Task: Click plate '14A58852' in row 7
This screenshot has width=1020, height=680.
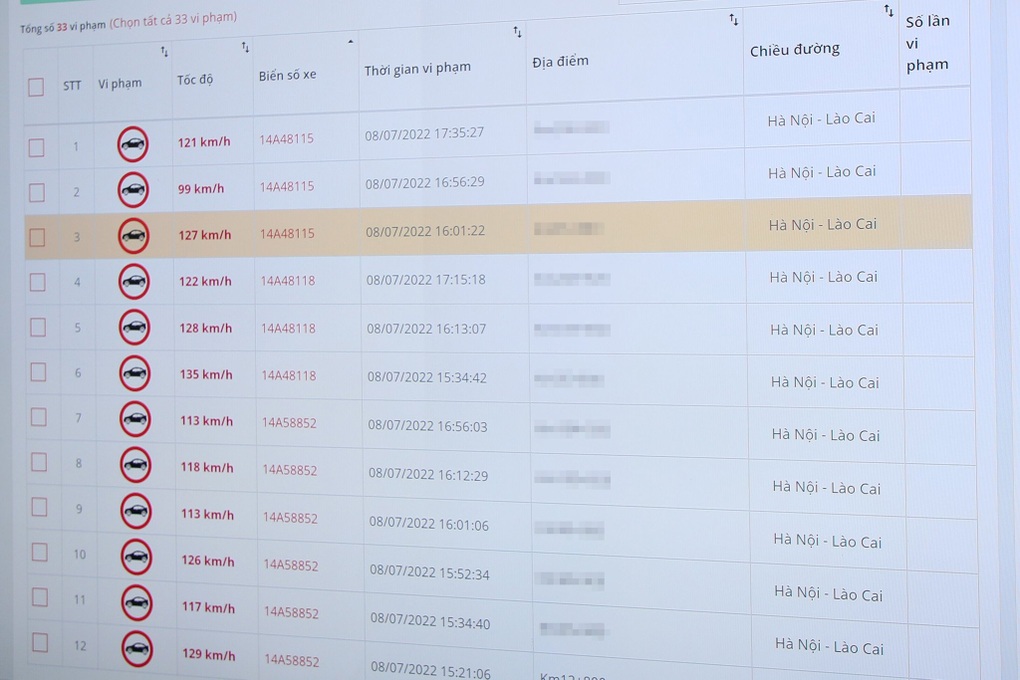Action: [289, 423]
